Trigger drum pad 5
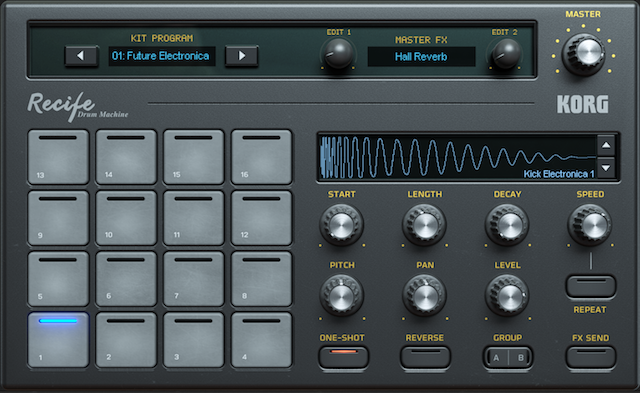 pyautogui.click(x=58, y=279)
